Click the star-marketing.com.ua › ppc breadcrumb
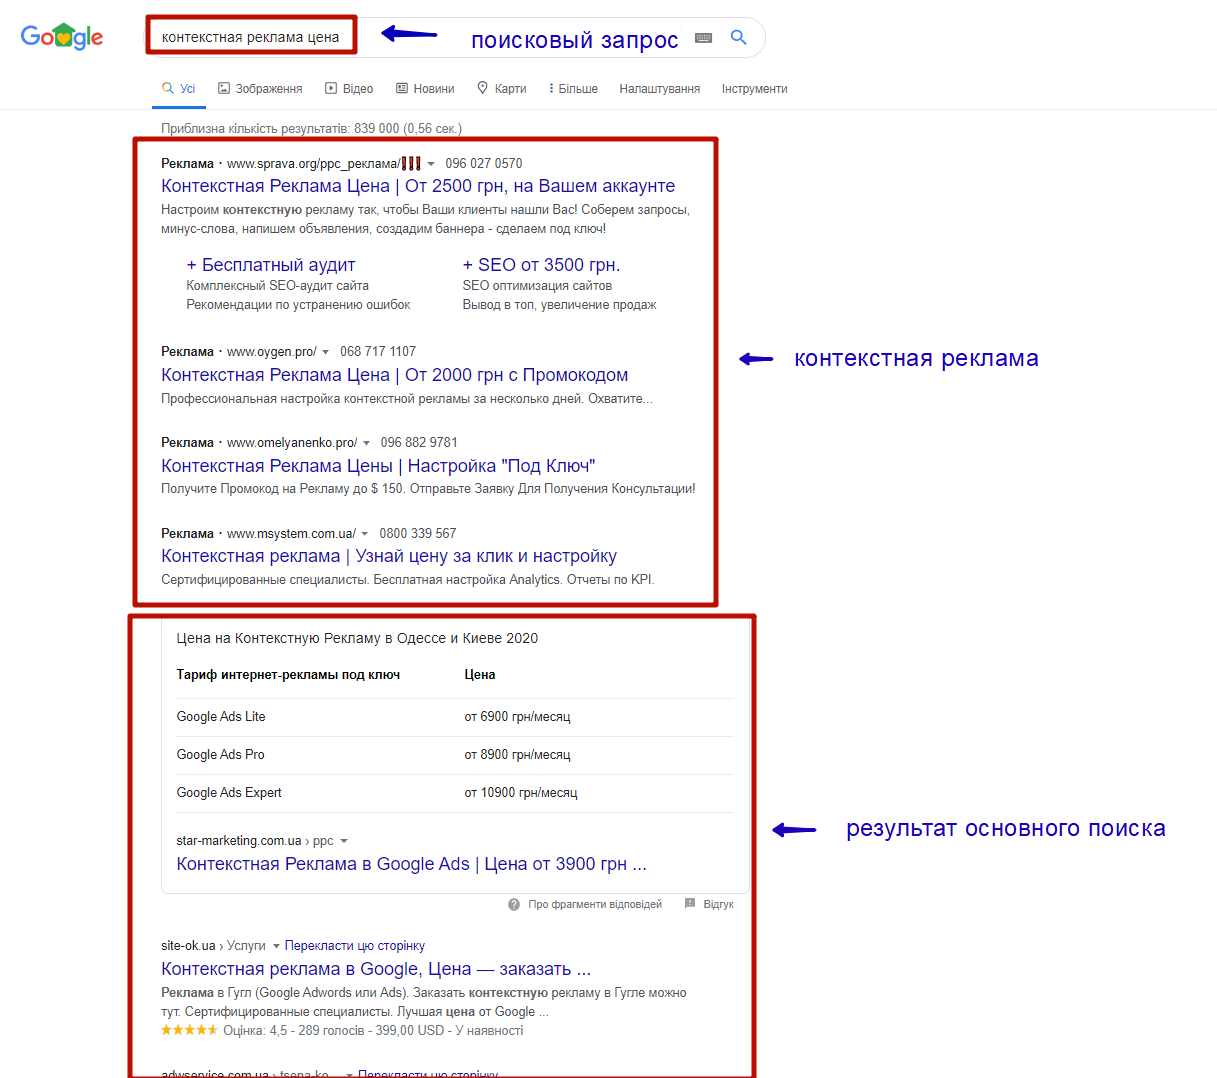Screen dimensions: 1217x1078 coord(255,841)
